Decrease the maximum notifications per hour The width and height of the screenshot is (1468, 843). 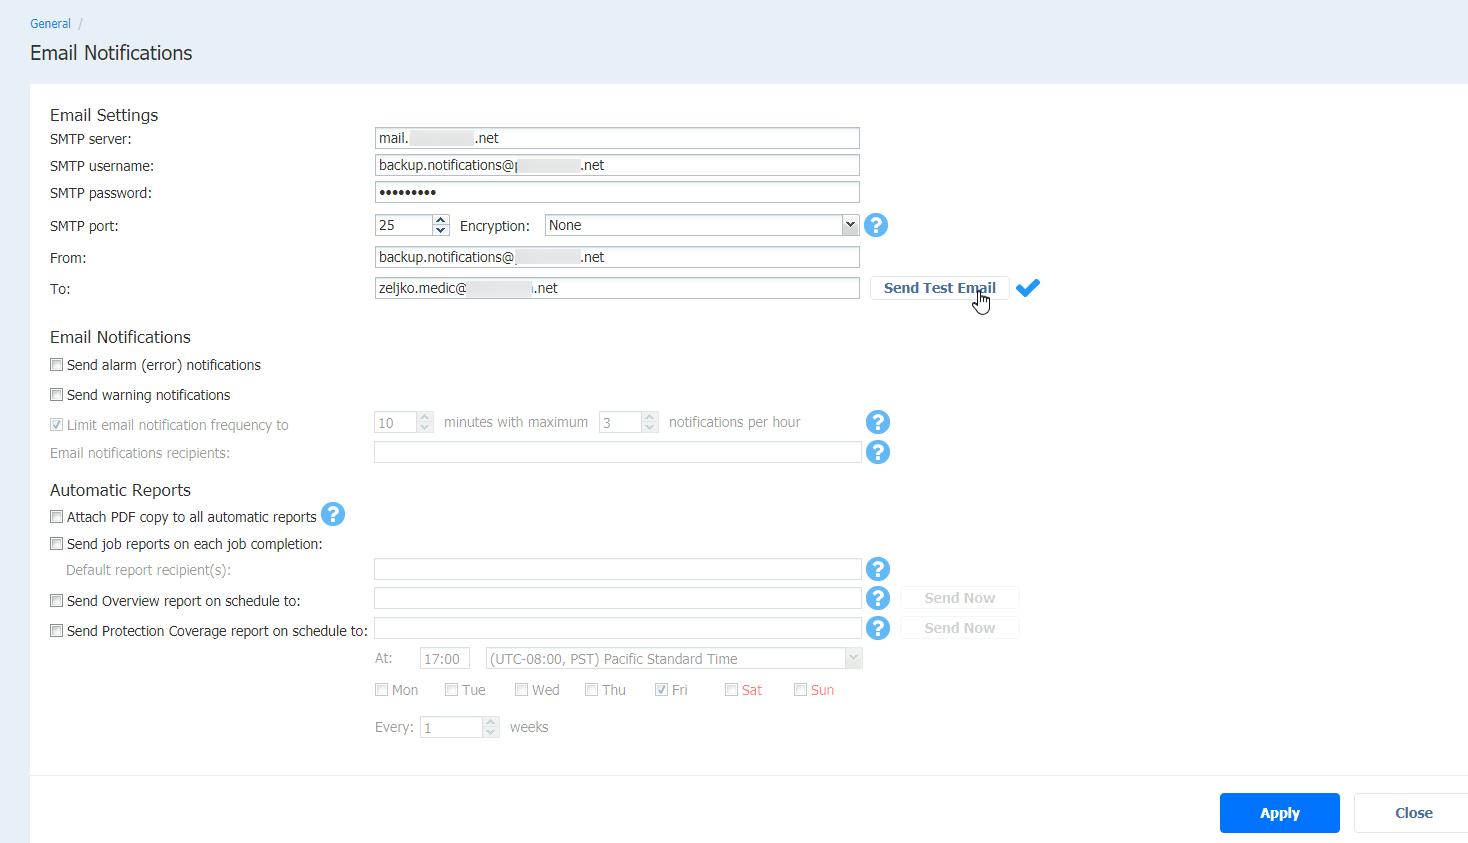650,427
